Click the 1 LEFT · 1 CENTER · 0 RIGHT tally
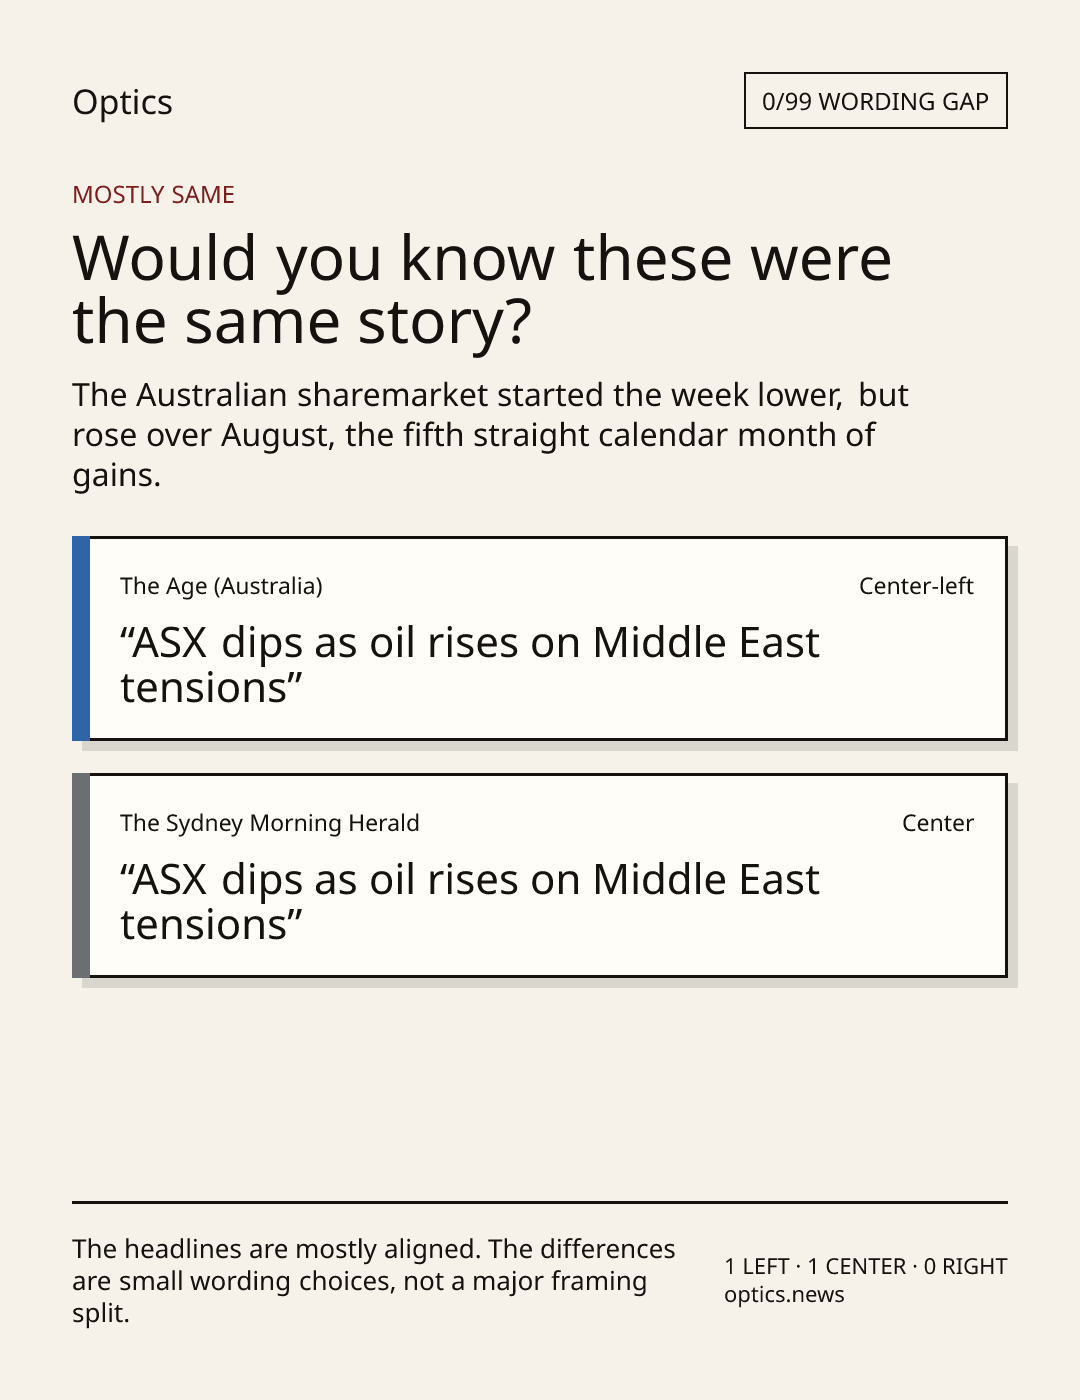Image resolution: width=1080 pixels, height=1400 pixels. [866, 1266]
